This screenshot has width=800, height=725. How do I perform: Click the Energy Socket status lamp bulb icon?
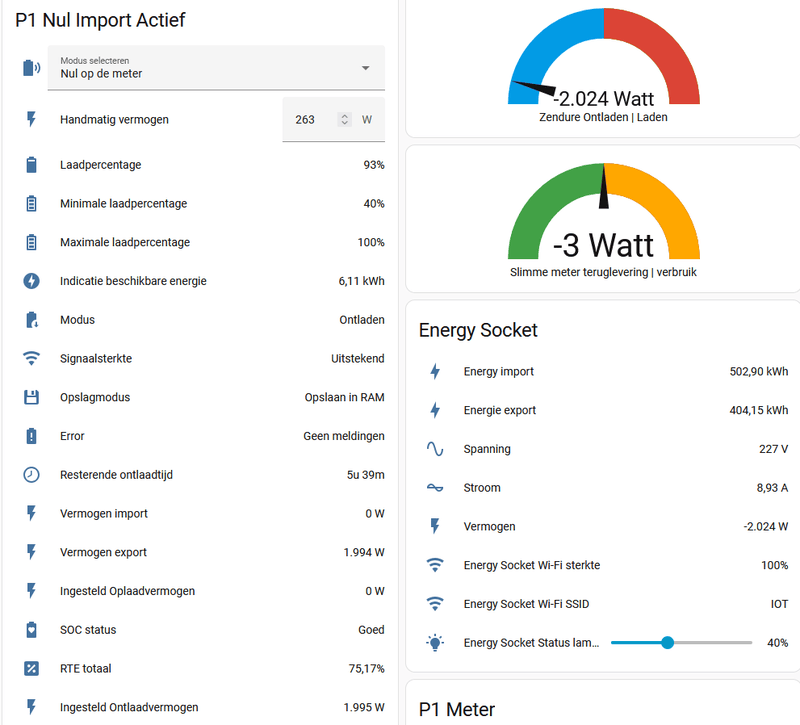pyautogui.click(x=435, y=643)
